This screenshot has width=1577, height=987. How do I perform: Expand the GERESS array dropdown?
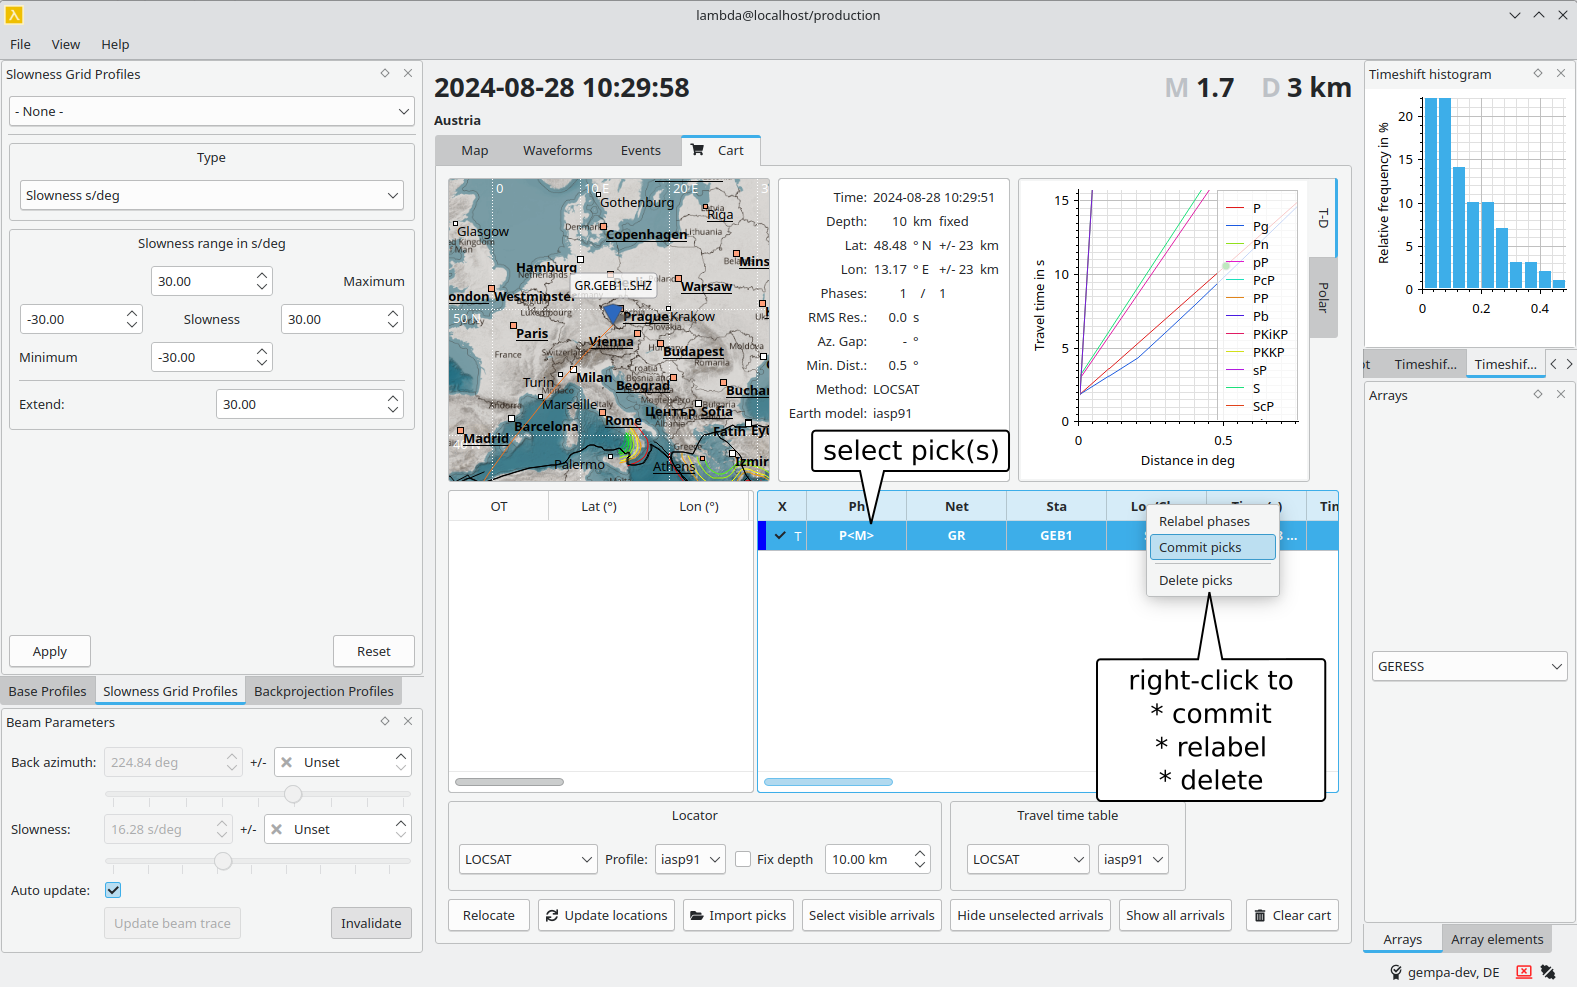coord(1468,666)
